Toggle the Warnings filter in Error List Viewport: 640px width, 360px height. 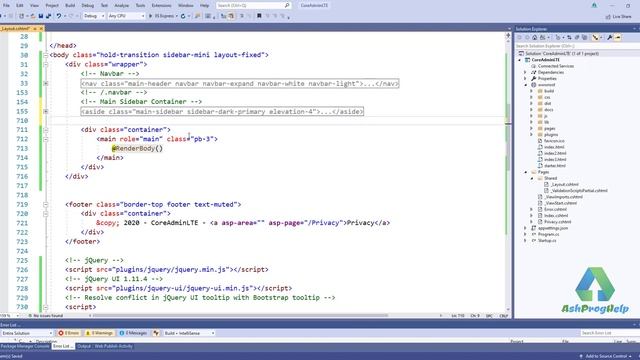tap(99, 333)
